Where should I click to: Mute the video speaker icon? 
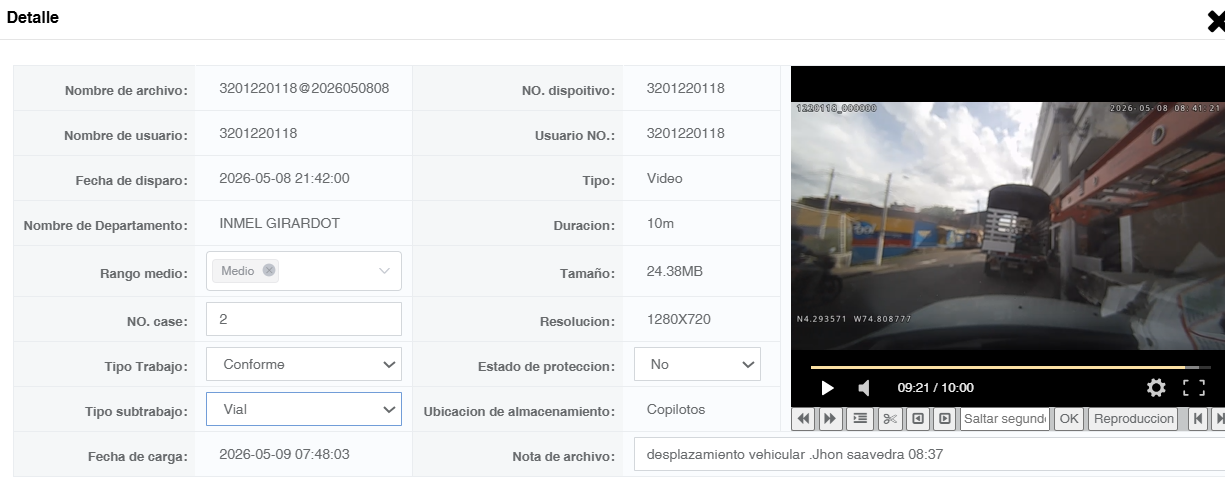click(x=864, y=388)
